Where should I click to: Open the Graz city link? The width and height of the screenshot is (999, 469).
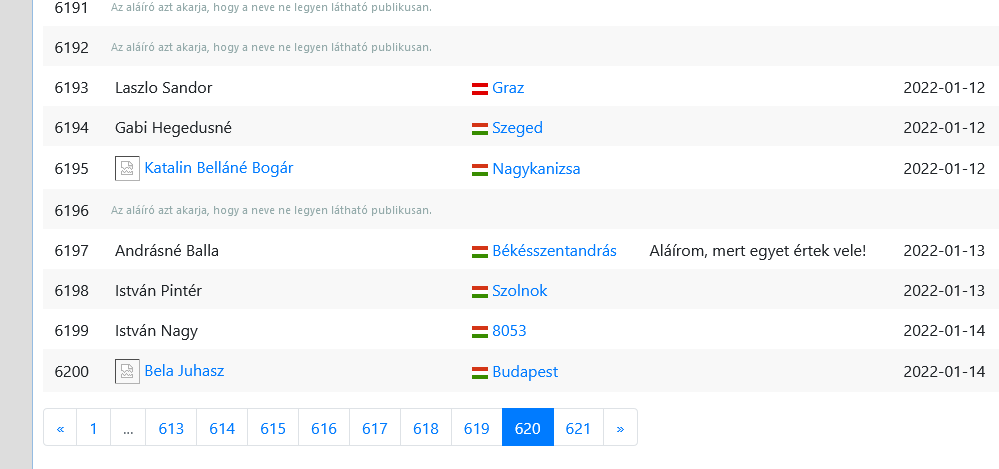508,88
